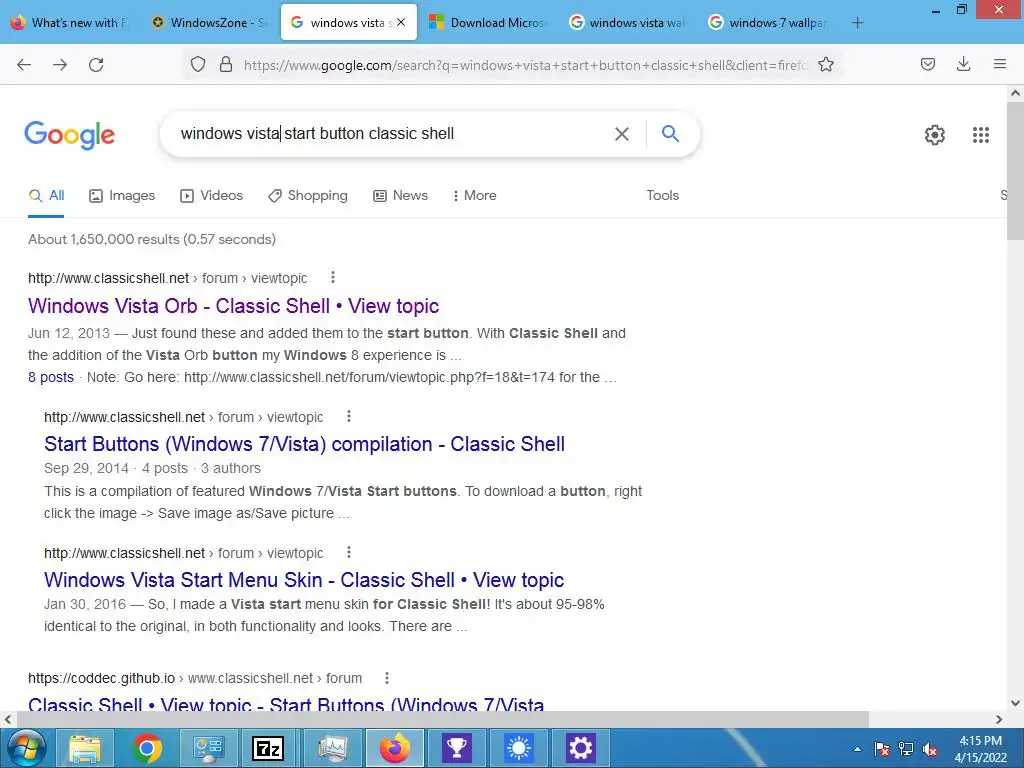Click the horizontal scrollbar thumb
This screenshot has height=768, width=1024.
coord(442,719)
